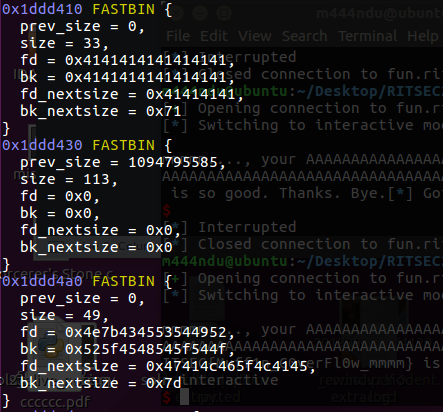This screenshot has height=412, width=443.
Task: Click the 'bk_nextsize = 0x7d' line
Action: (x=101, y=383)
